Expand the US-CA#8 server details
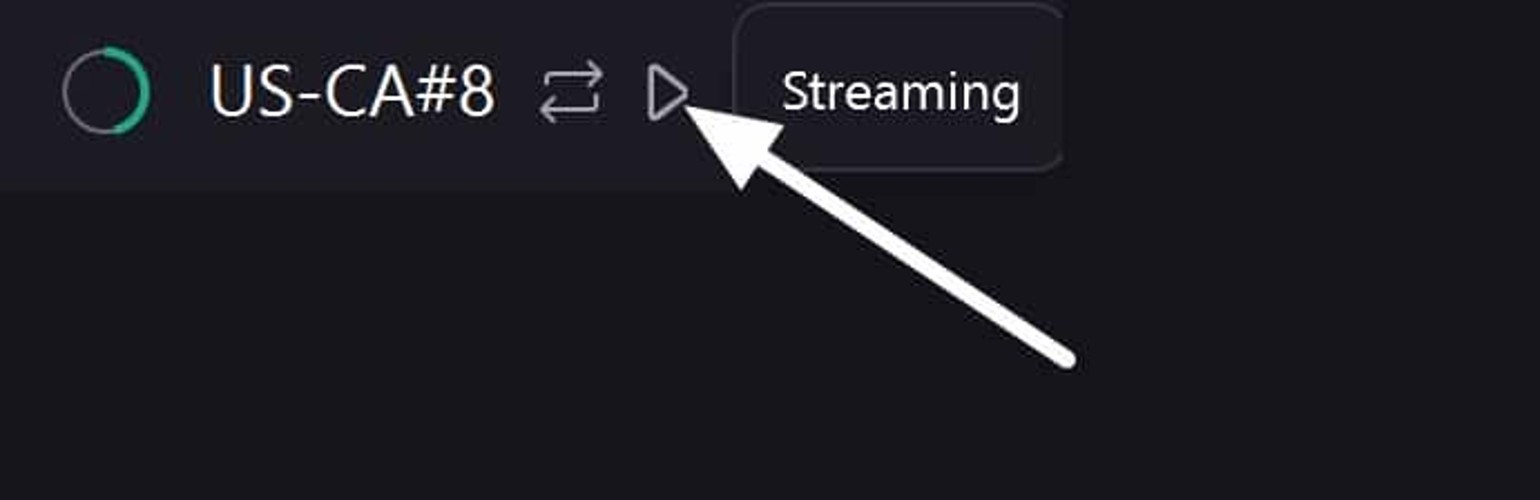 tap(352, 92)
